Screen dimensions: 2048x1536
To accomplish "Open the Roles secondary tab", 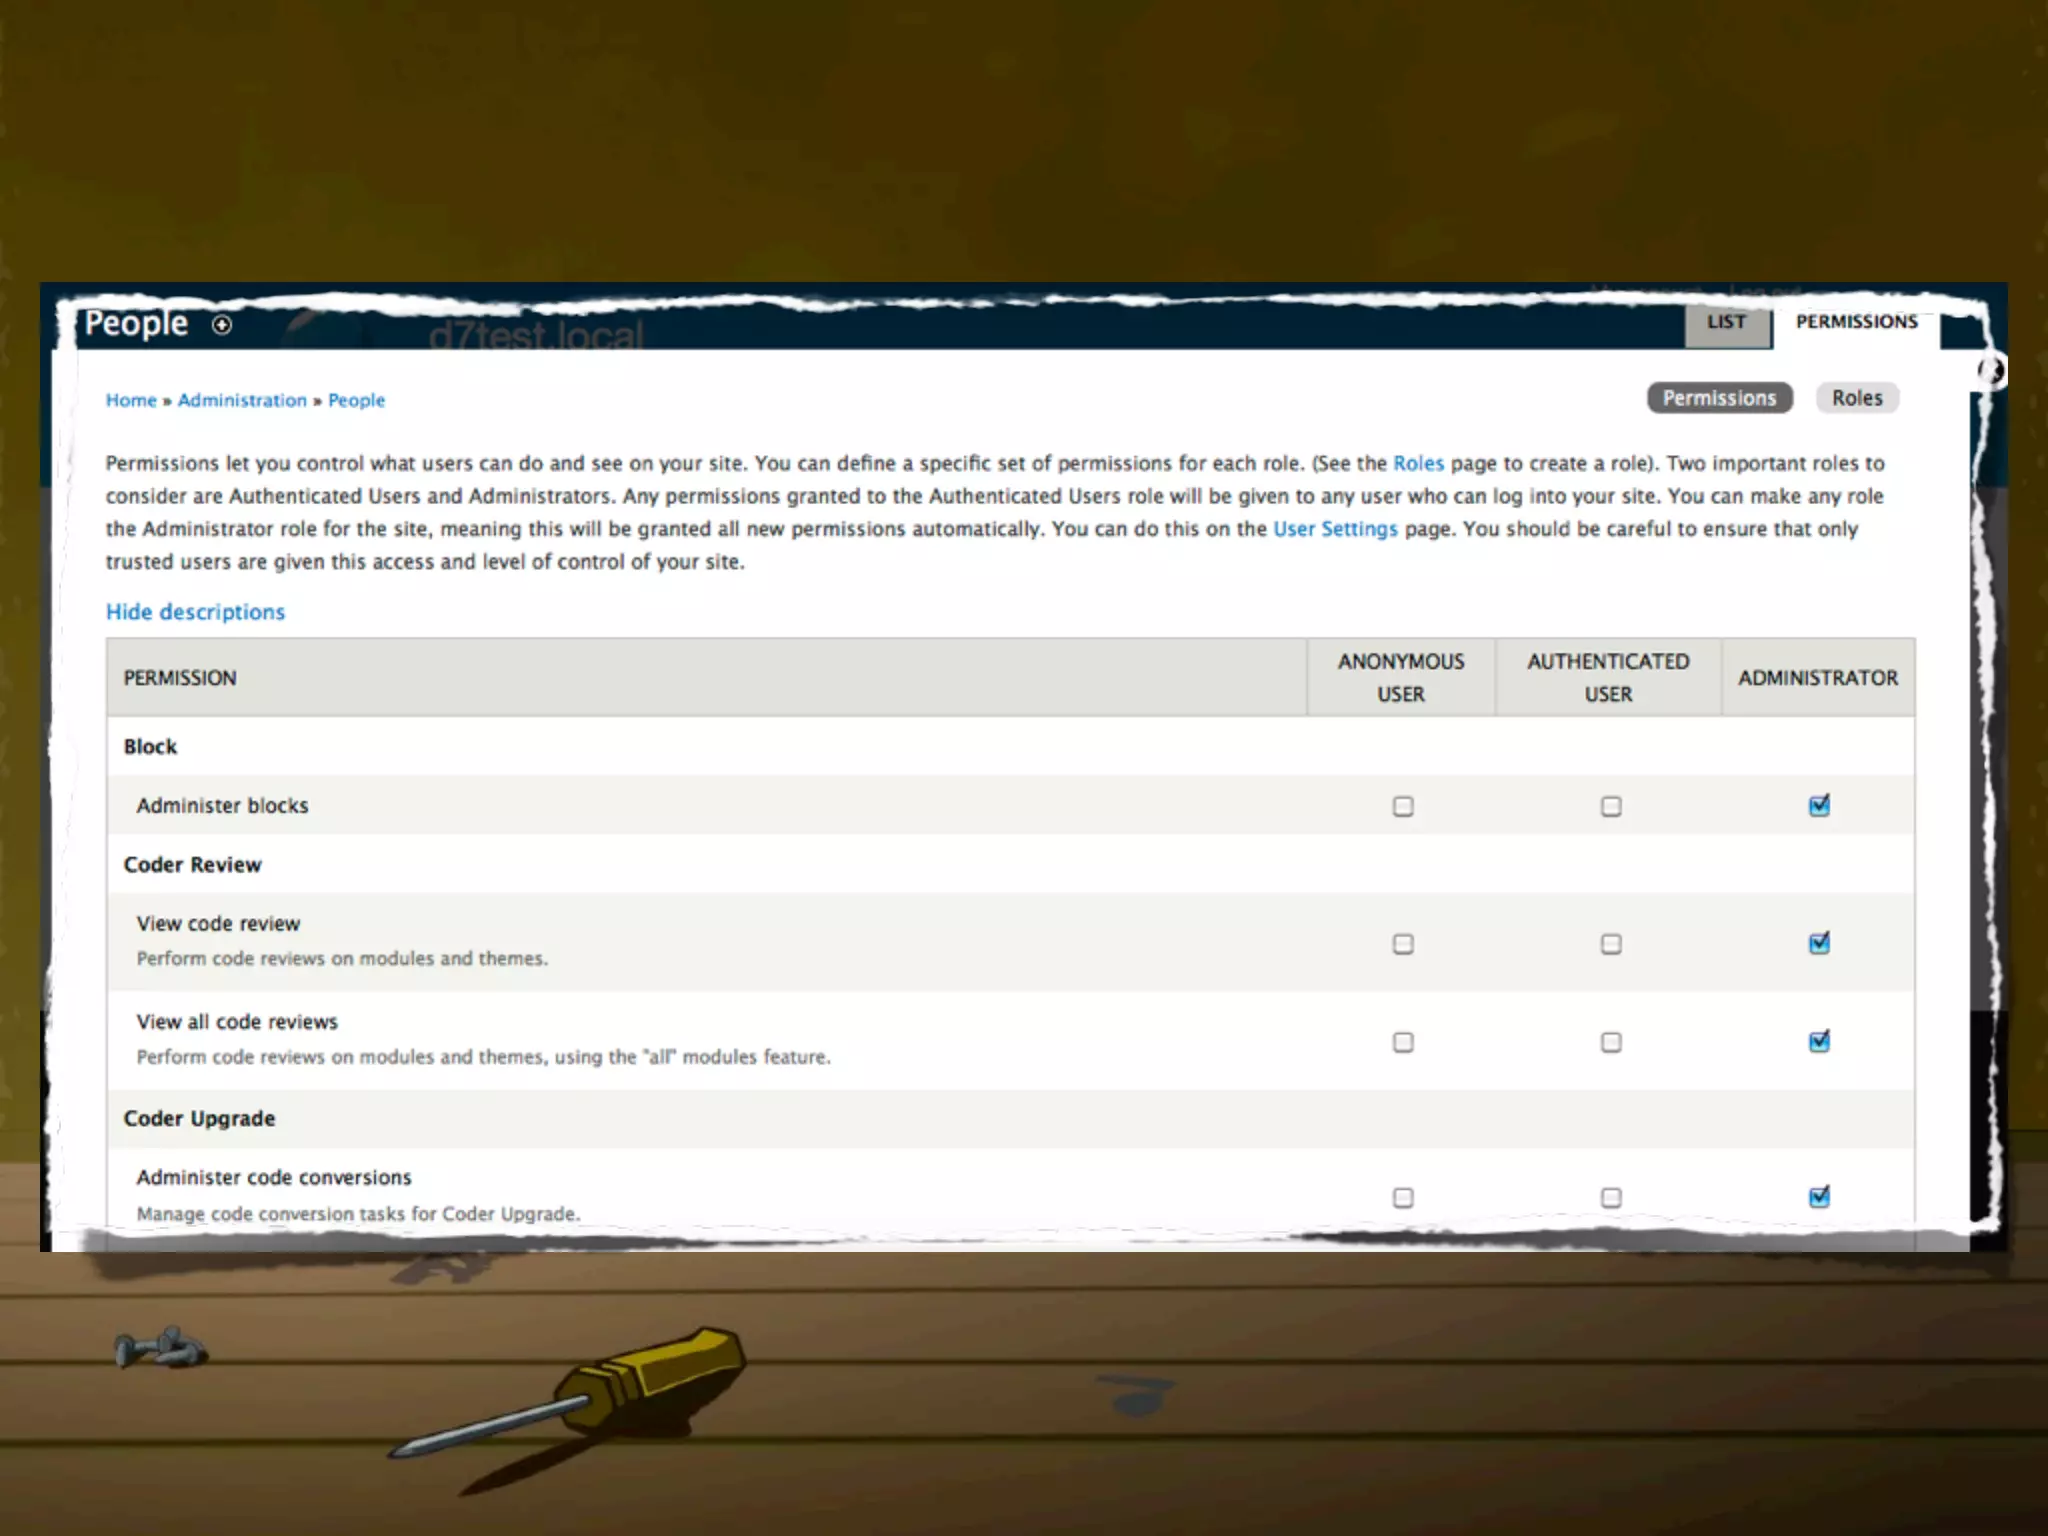I will tap(1856, 398).
